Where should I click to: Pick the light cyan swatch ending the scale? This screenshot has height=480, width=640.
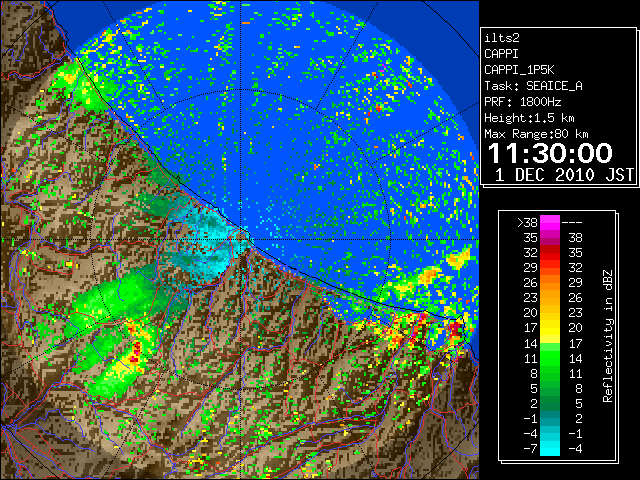tap(550, 448)
